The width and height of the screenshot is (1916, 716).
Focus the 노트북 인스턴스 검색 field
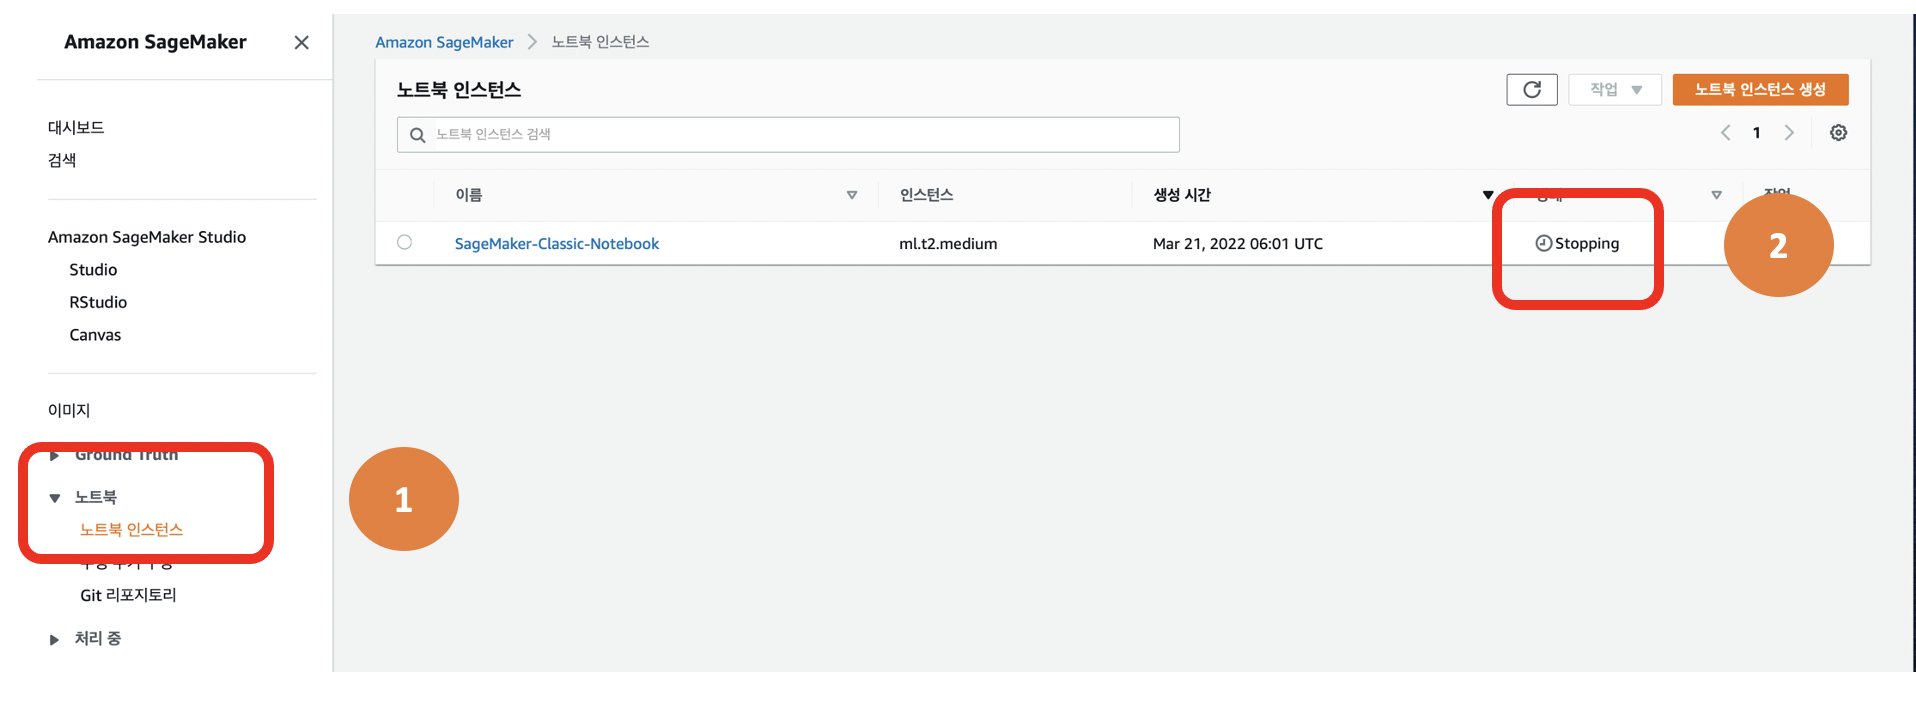tap(788, 135)
